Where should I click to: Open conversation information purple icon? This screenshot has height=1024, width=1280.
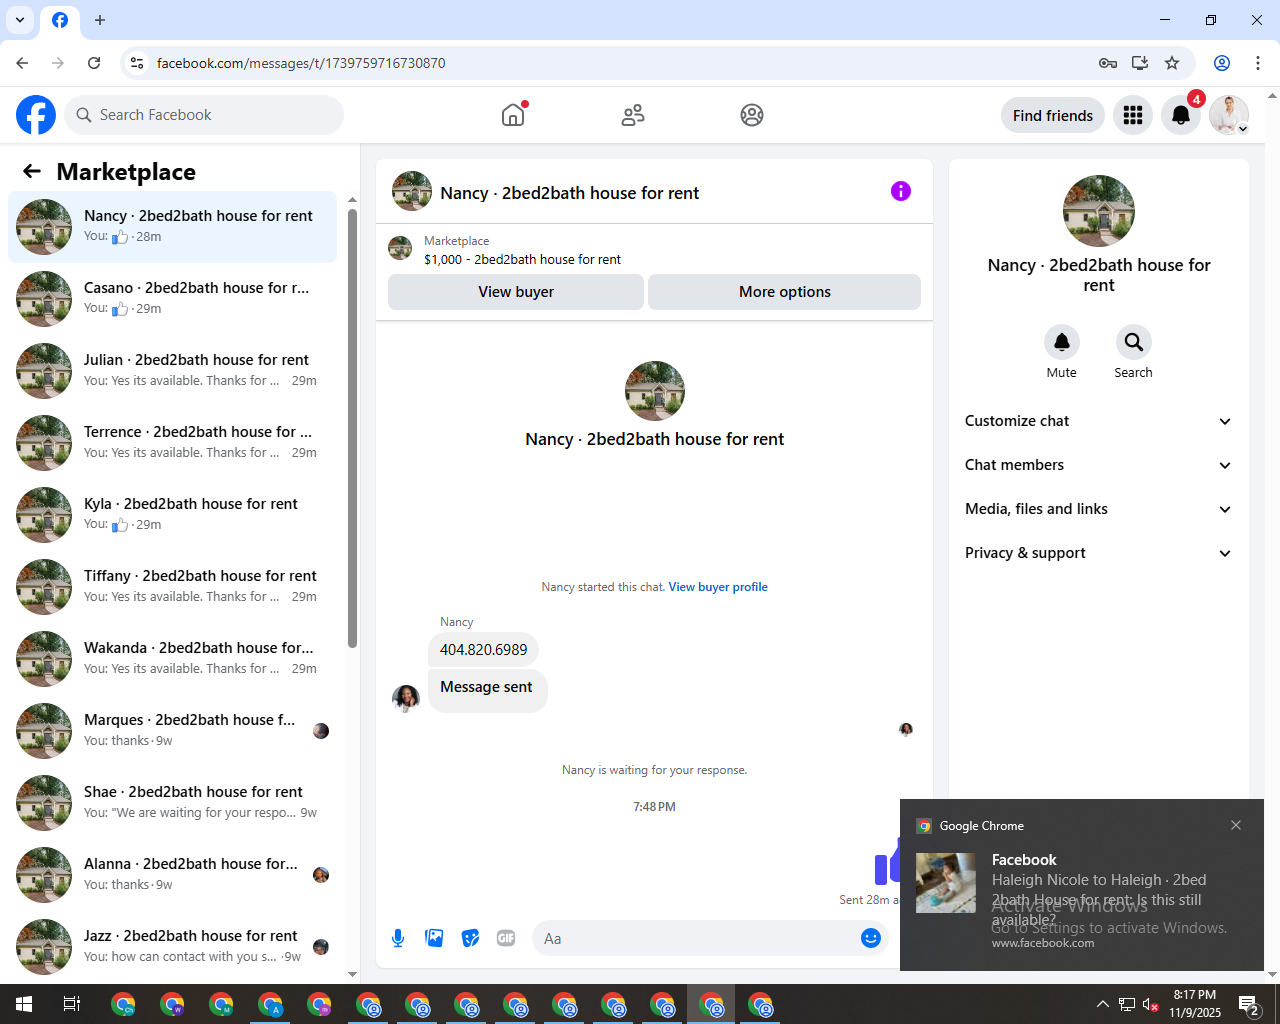click(901, 191)
